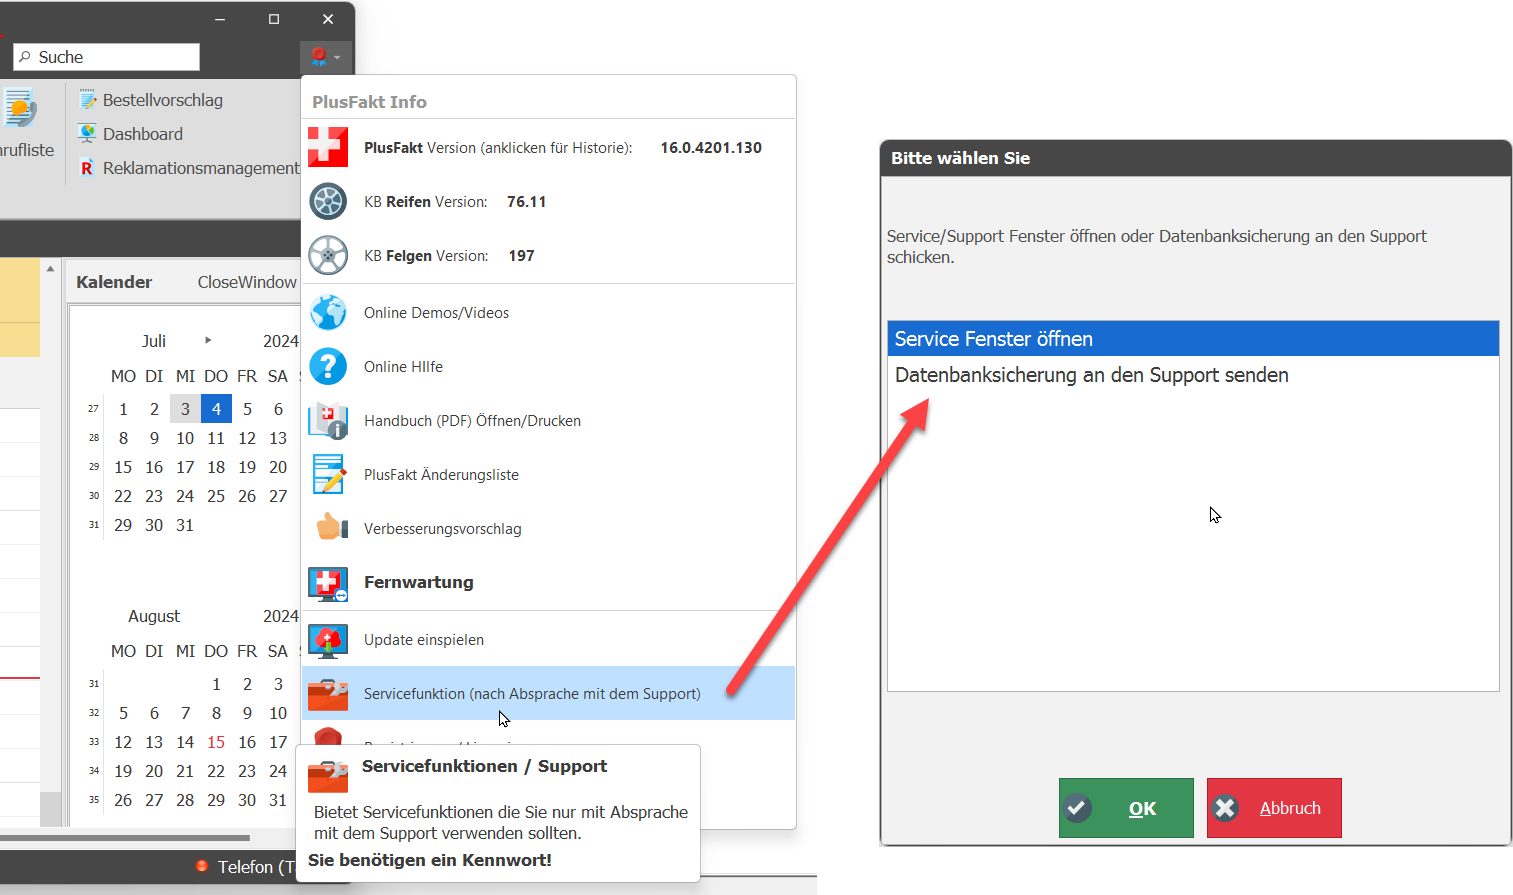The image size is (1513, 895).
Task: Click the Änderungsliste notepad icon
Action: pyautogui.click(x=328, y=474)
